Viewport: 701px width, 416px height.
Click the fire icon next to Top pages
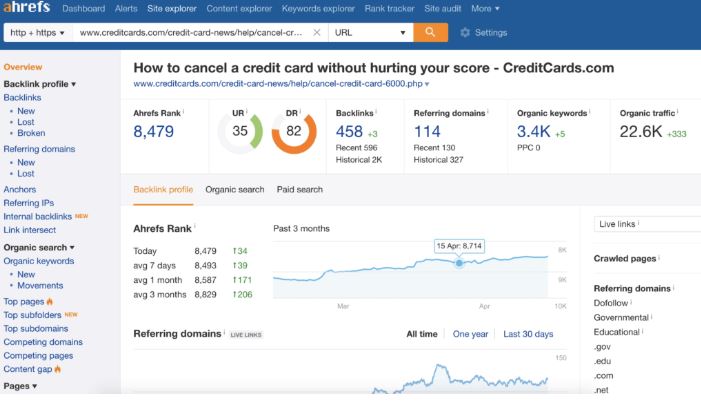click(x=50, y=302)
